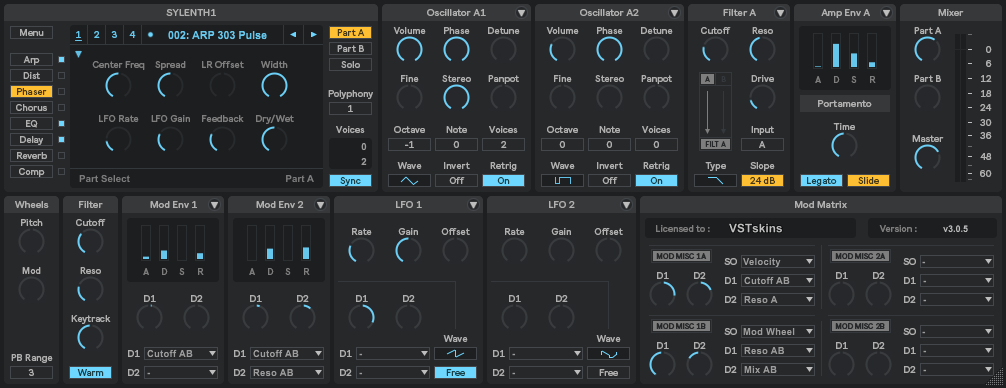This screenshot has width=1006, height=388.
Task: Switch to the Chorus effect tab
Action: point(31,108)
